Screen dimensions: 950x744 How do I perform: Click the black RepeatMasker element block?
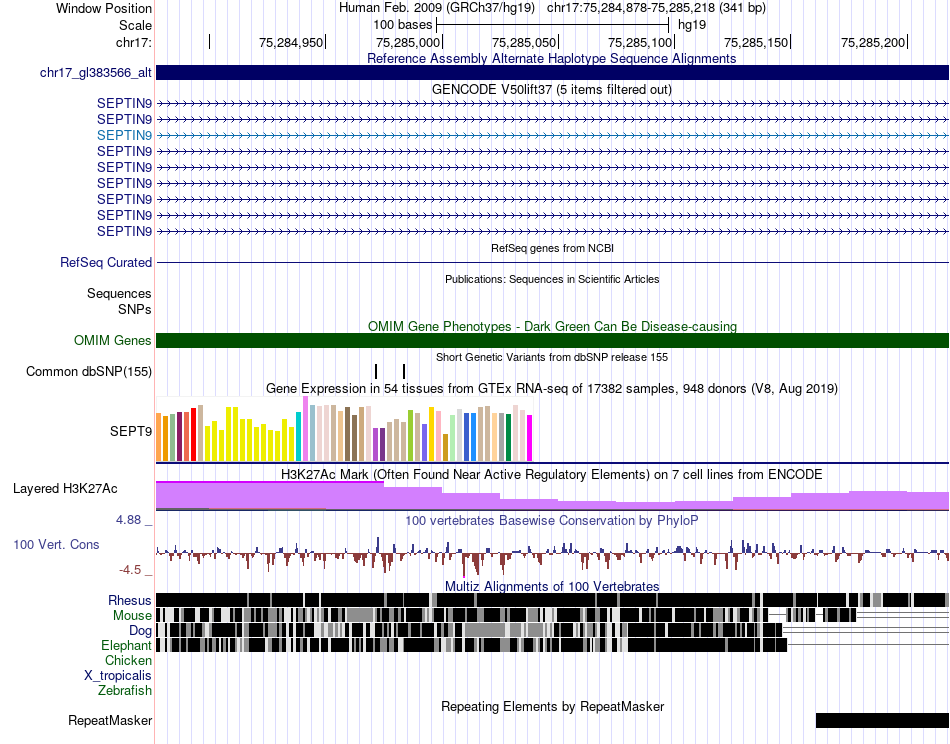point(882,720)
